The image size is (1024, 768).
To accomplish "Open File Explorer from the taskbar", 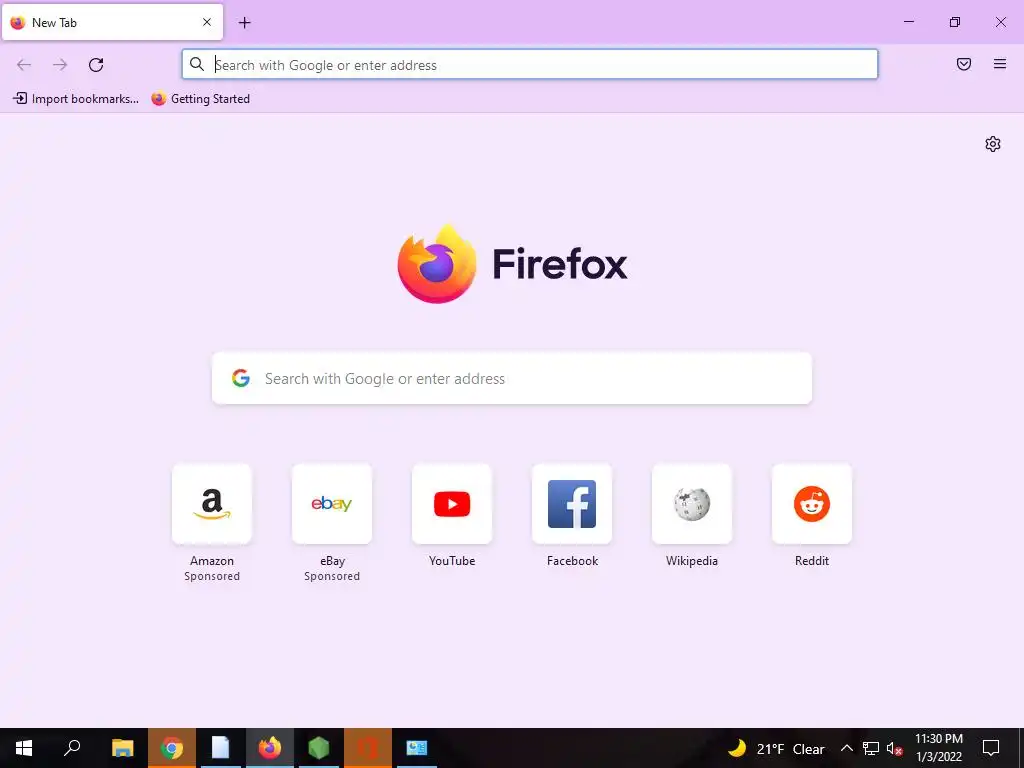I will click(x=122, y=748).
